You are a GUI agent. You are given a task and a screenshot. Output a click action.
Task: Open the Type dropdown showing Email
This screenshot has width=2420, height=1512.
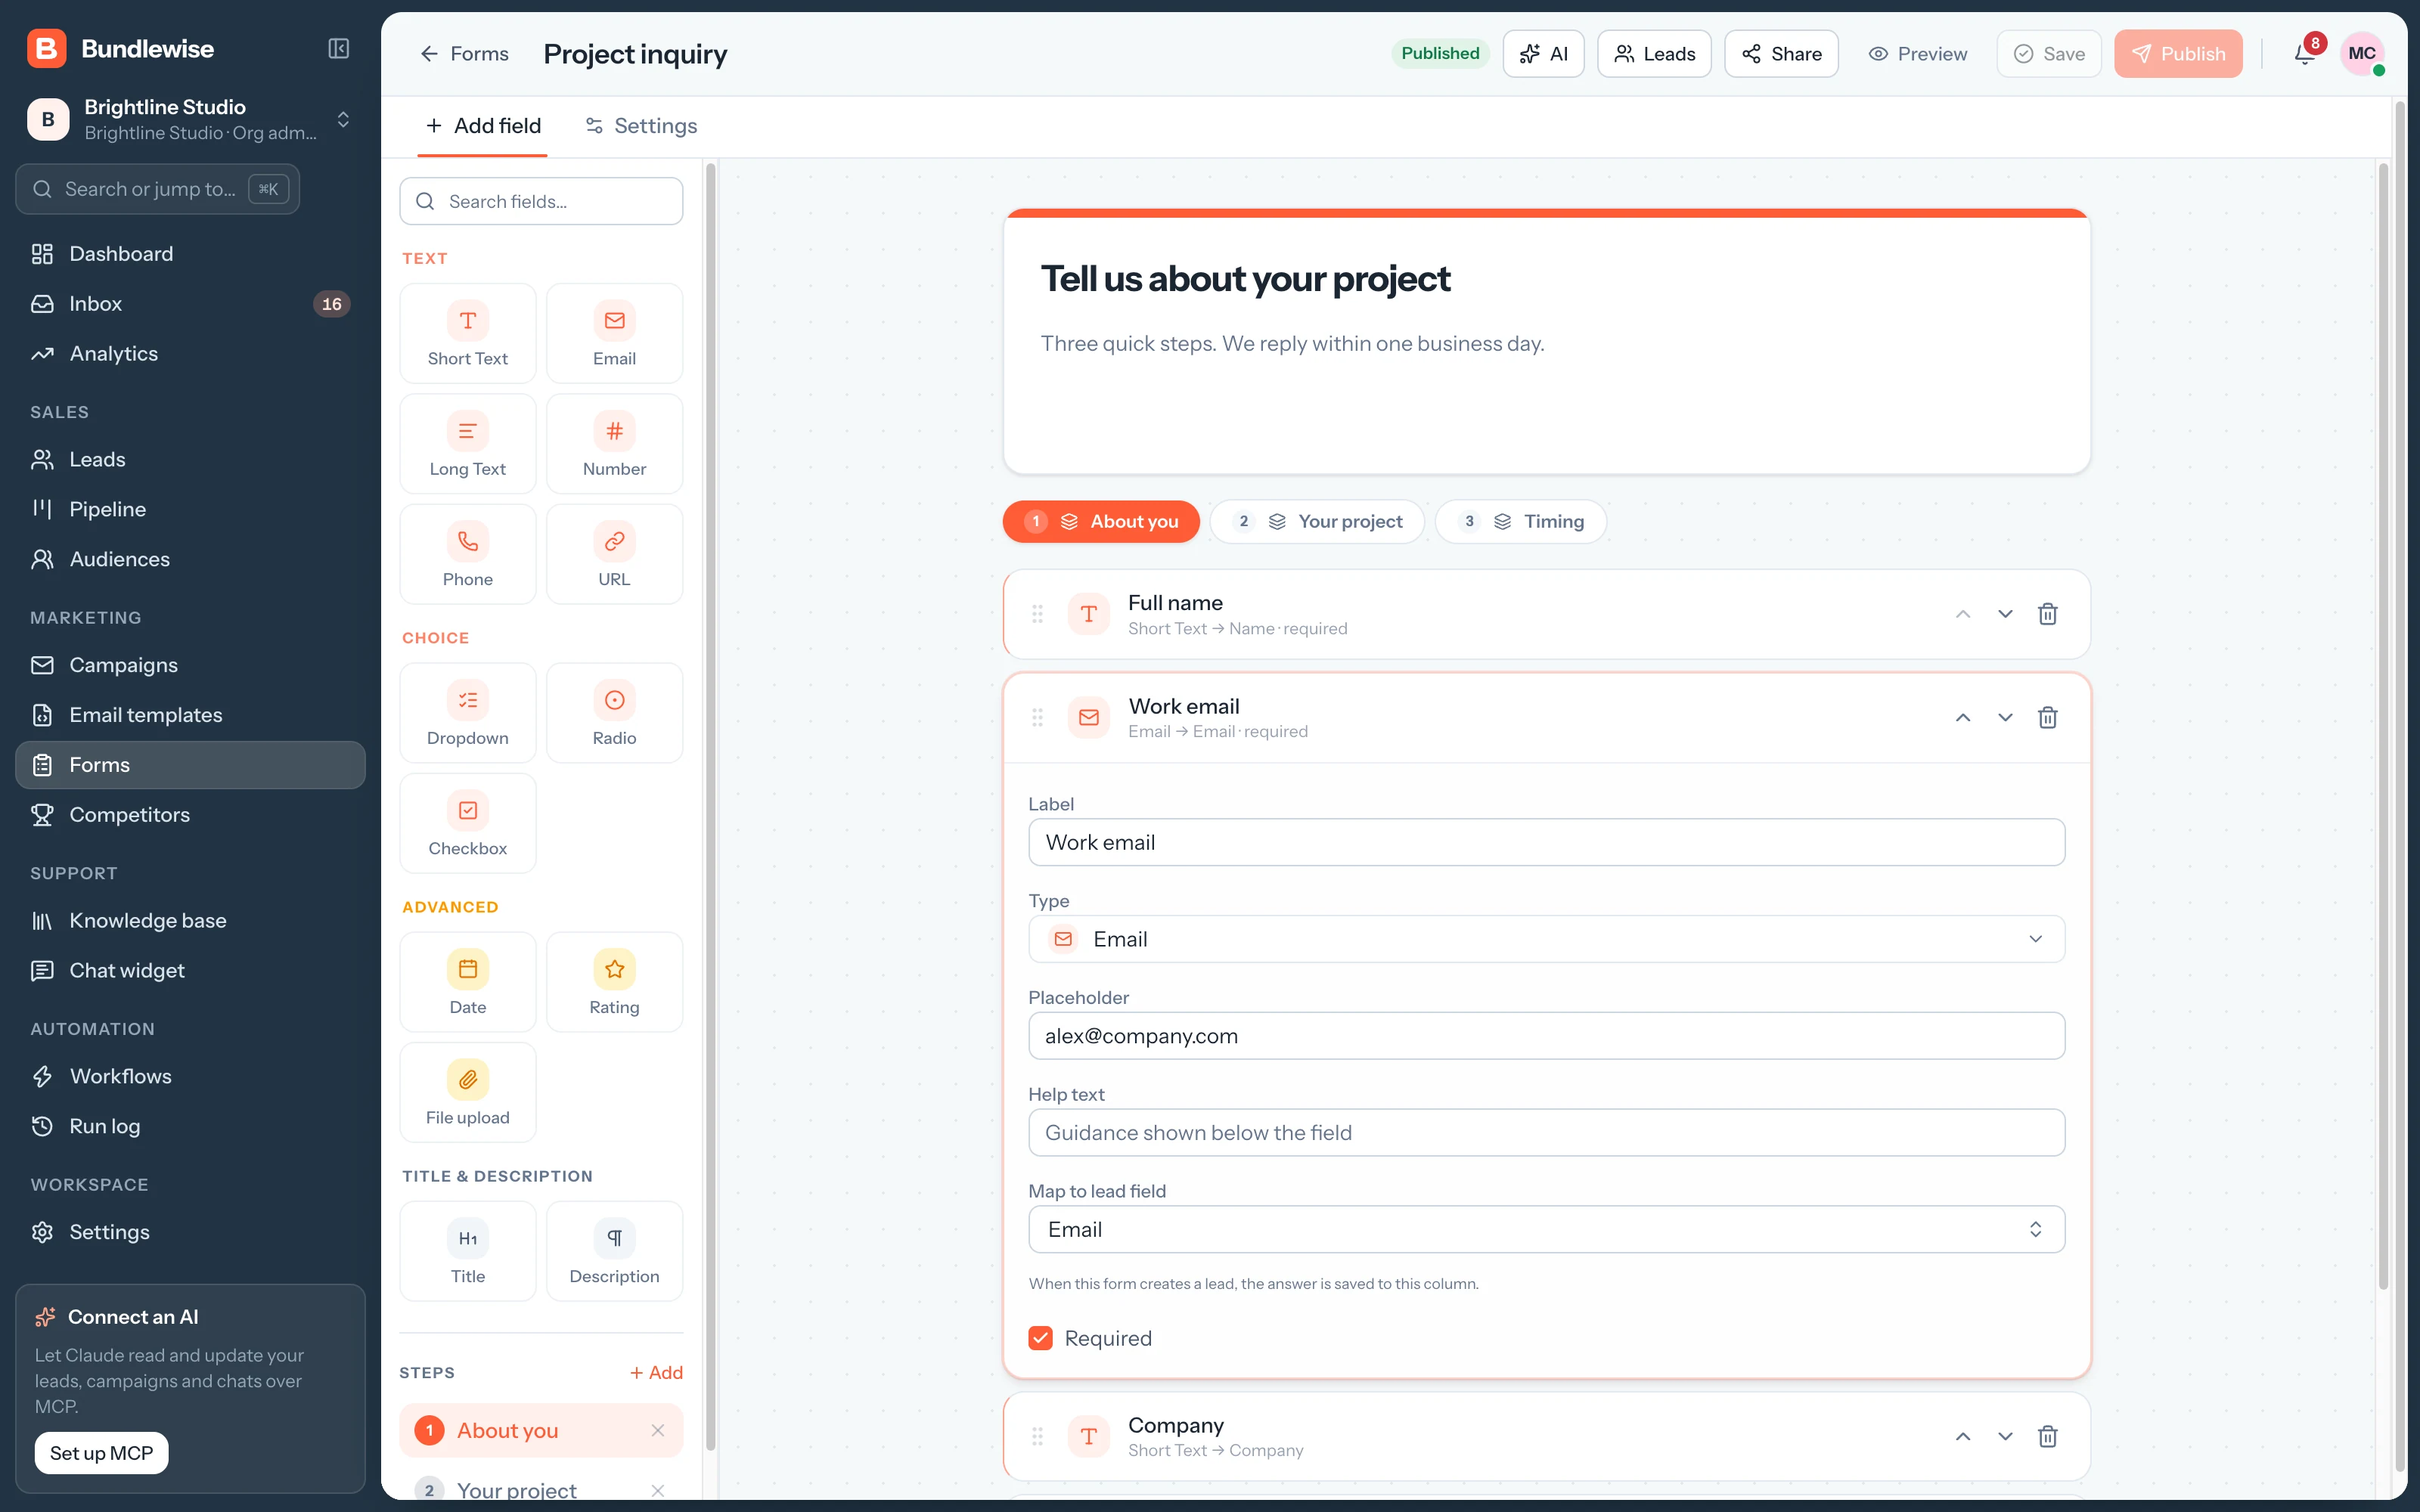click(x=1546, y=939)
